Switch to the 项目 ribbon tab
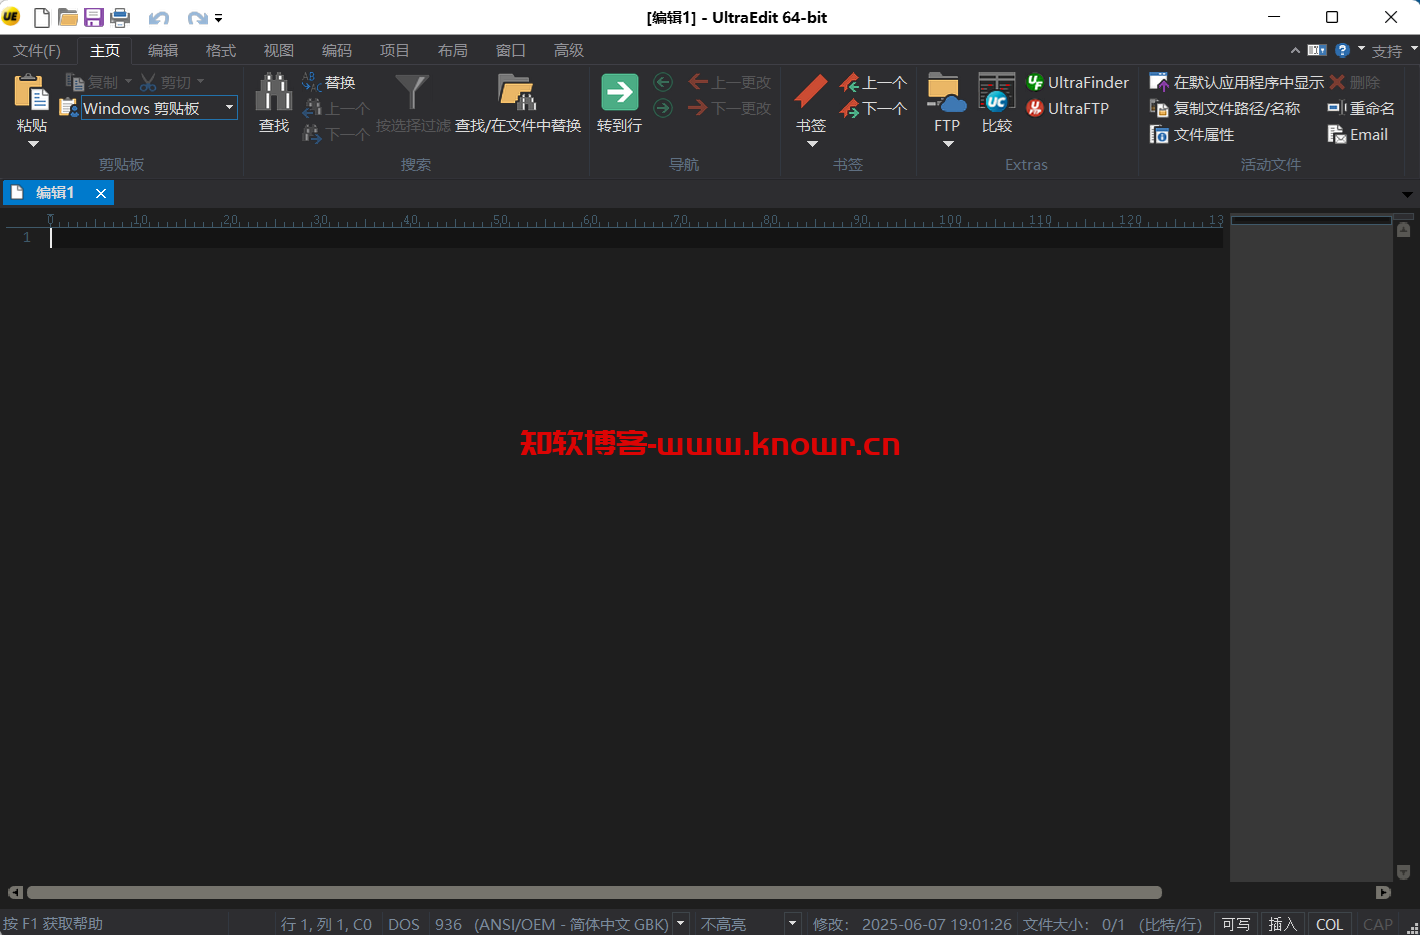This screenshot has width=1420, height=935. (x=395, y=50)
